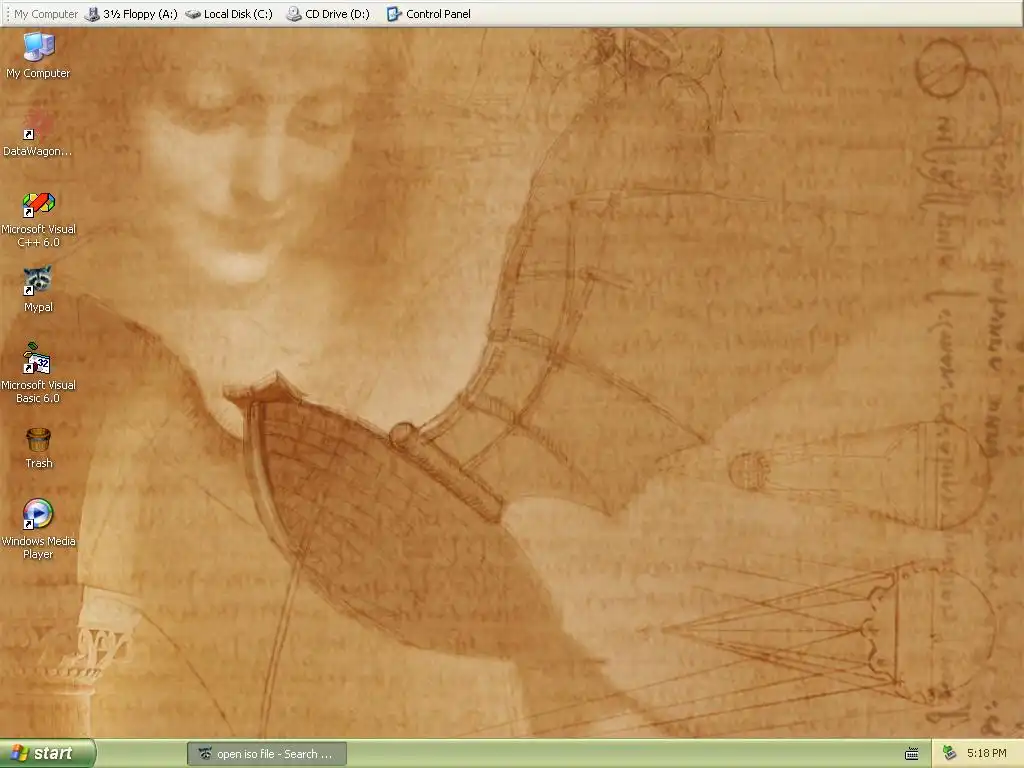Image resolution: width=1024 pixels, height=768 pixels.
Task: Select the Windows Media Player shortcut
Action: [x=39, y=529]
